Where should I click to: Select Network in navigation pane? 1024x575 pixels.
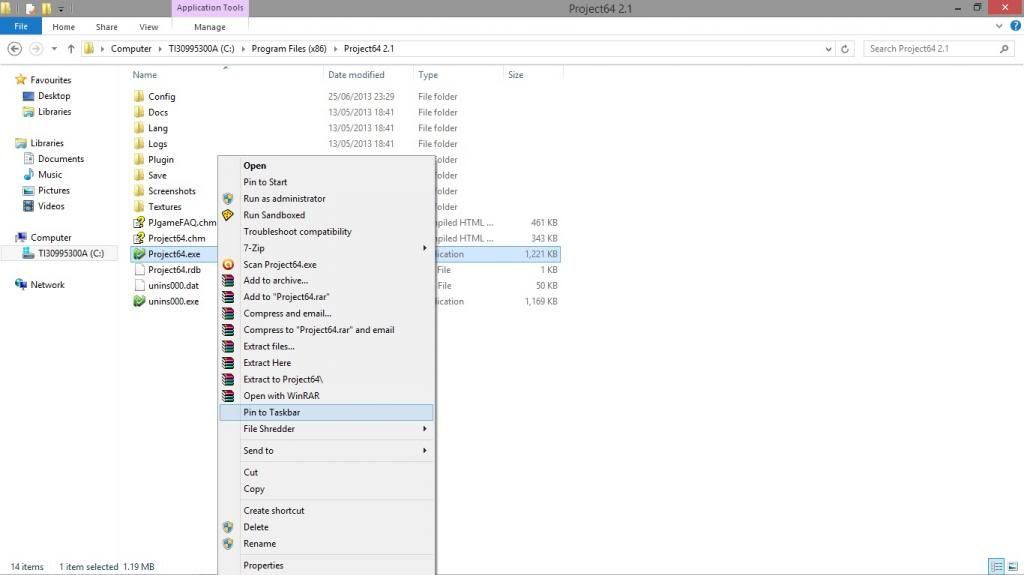[47, 285]
